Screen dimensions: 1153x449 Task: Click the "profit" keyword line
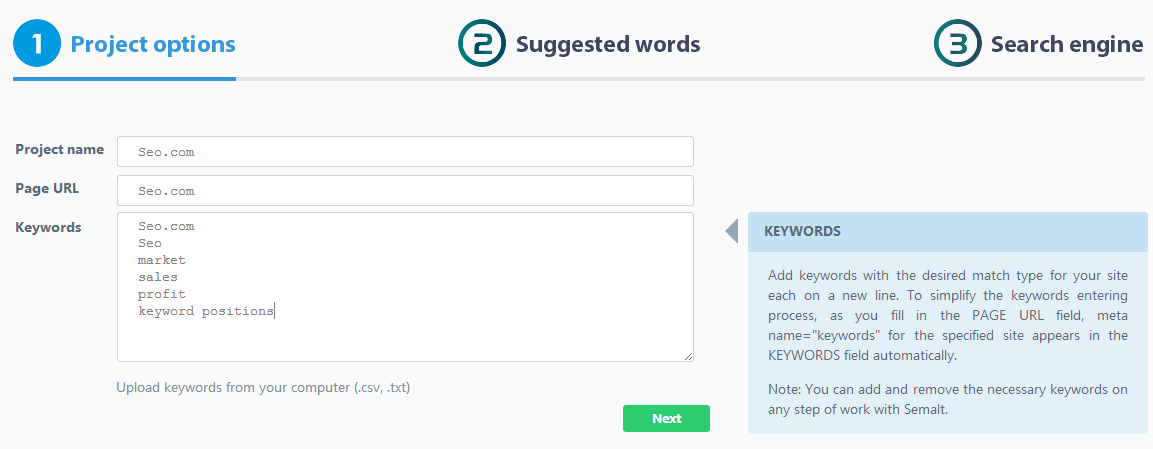(x=162, y=294)
